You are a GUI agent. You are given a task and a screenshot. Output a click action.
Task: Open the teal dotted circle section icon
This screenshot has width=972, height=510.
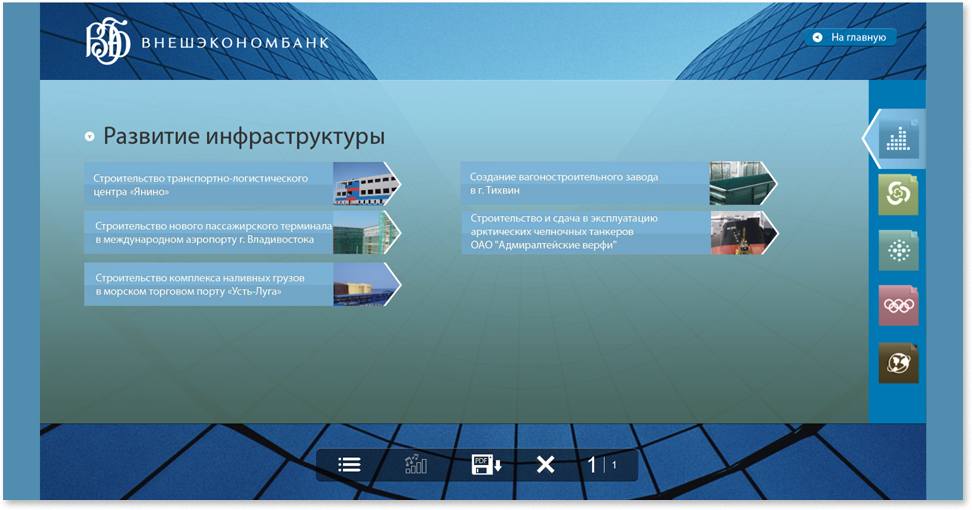click(x=898, y=250)
